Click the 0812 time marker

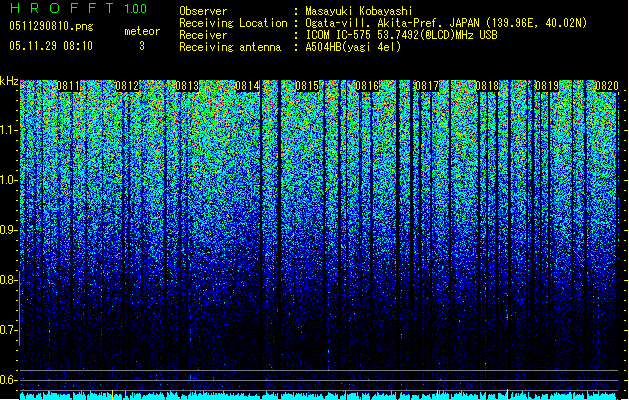pyautogui.click(x=127, y=86)
